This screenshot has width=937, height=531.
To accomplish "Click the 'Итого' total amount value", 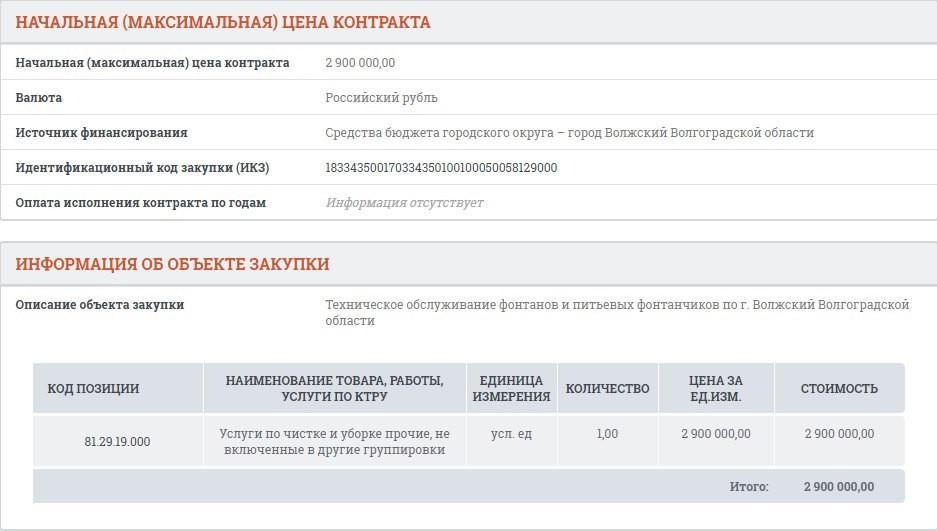I will click(839, 486).
